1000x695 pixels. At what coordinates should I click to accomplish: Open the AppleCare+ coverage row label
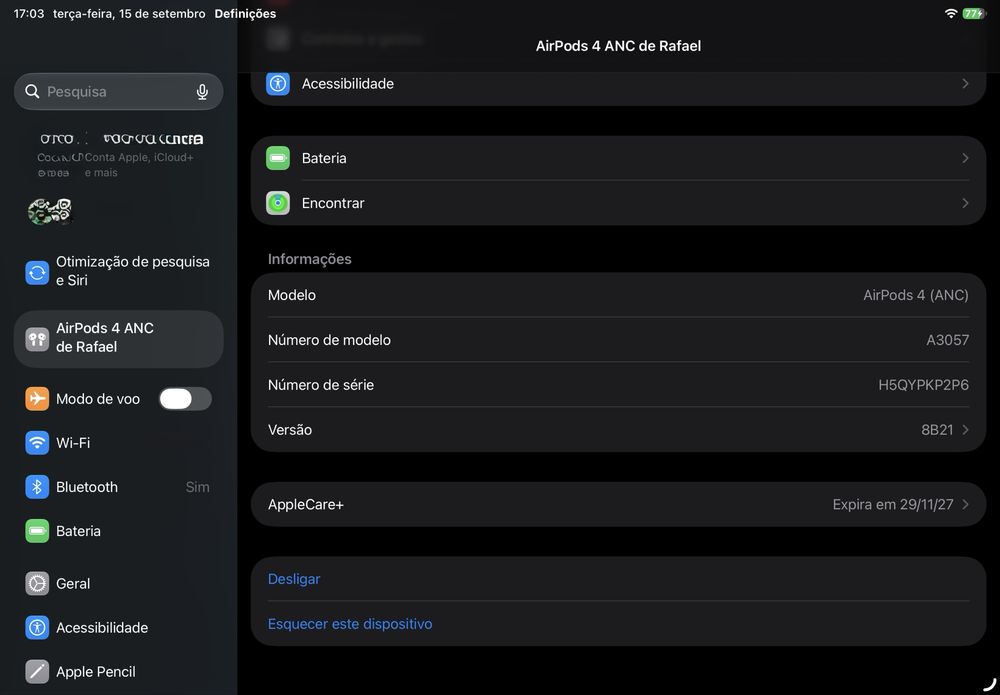(x=306, y=504)
